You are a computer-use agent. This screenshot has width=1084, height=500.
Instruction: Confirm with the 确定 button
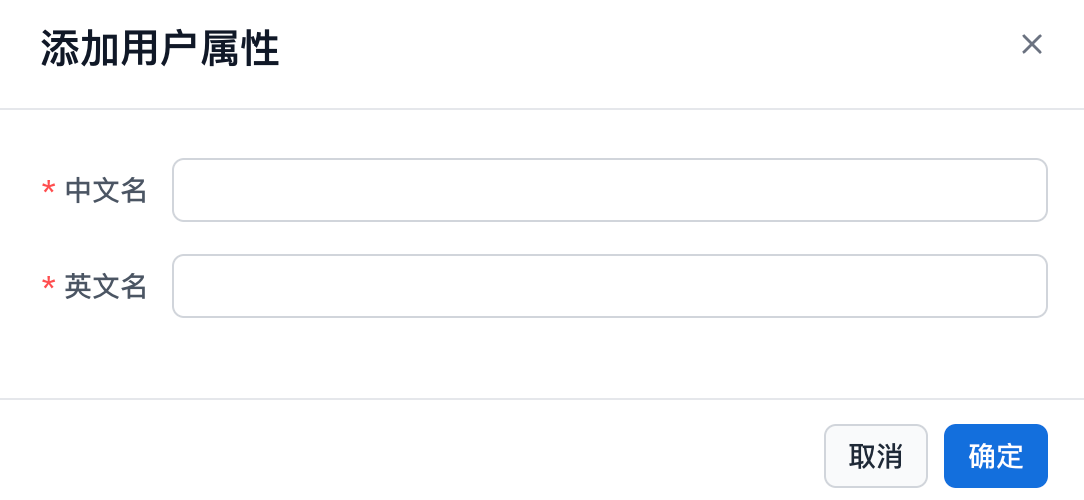pyautogui.click(x=995, y=456)
